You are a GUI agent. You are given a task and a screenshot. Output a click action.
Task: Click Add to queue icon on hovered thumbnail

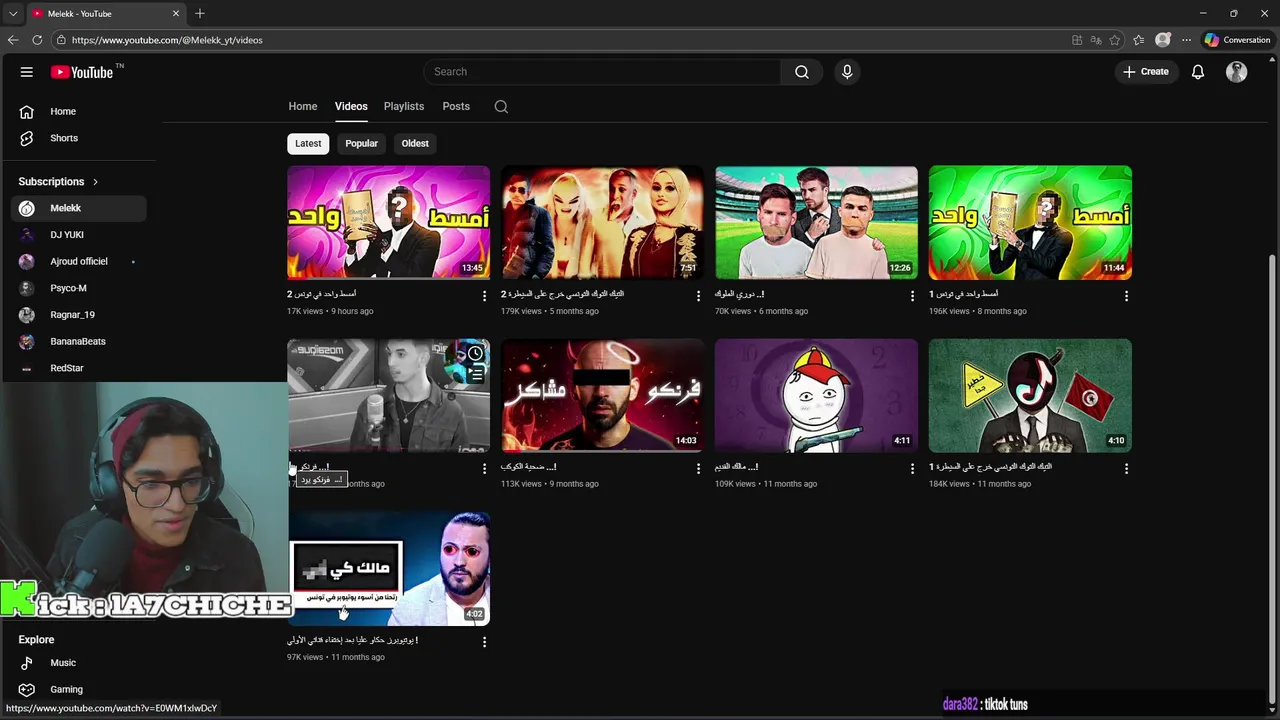476,374
